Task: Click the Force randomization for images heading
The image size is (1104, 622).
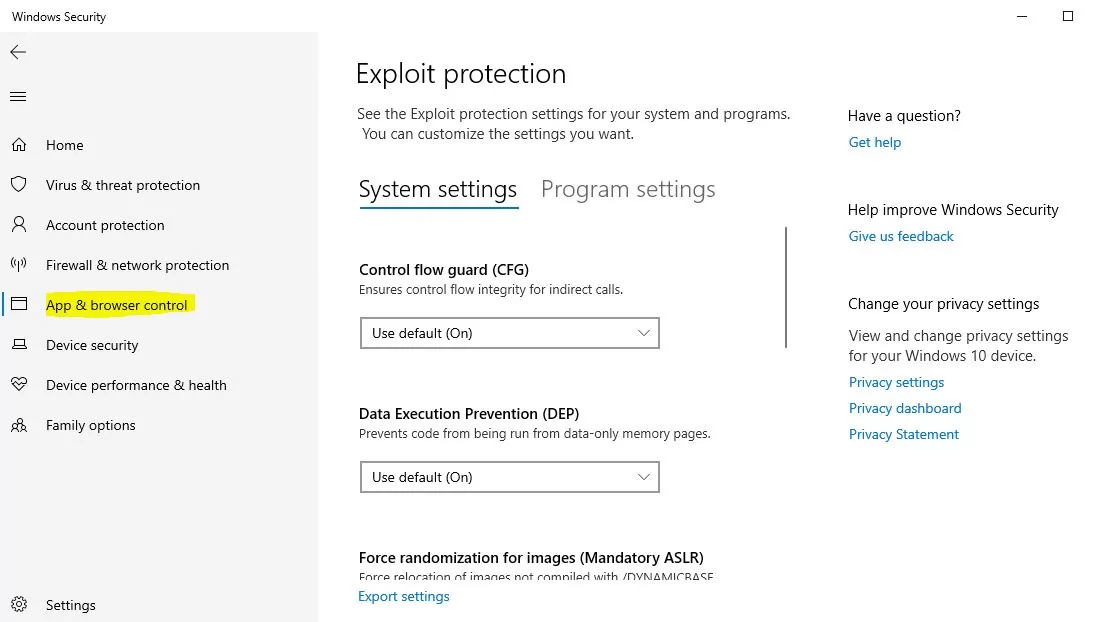Action: click(x=531, y=558)
